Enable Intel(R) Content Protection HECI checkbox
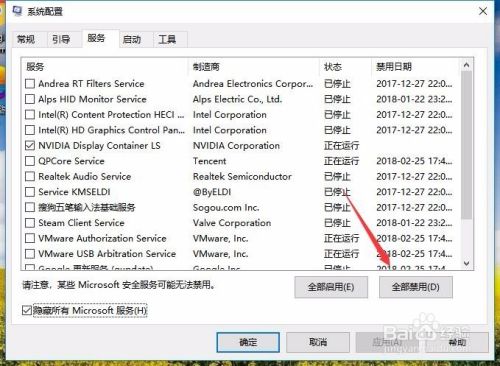This screenshot has width=500, height=366. 30,115
